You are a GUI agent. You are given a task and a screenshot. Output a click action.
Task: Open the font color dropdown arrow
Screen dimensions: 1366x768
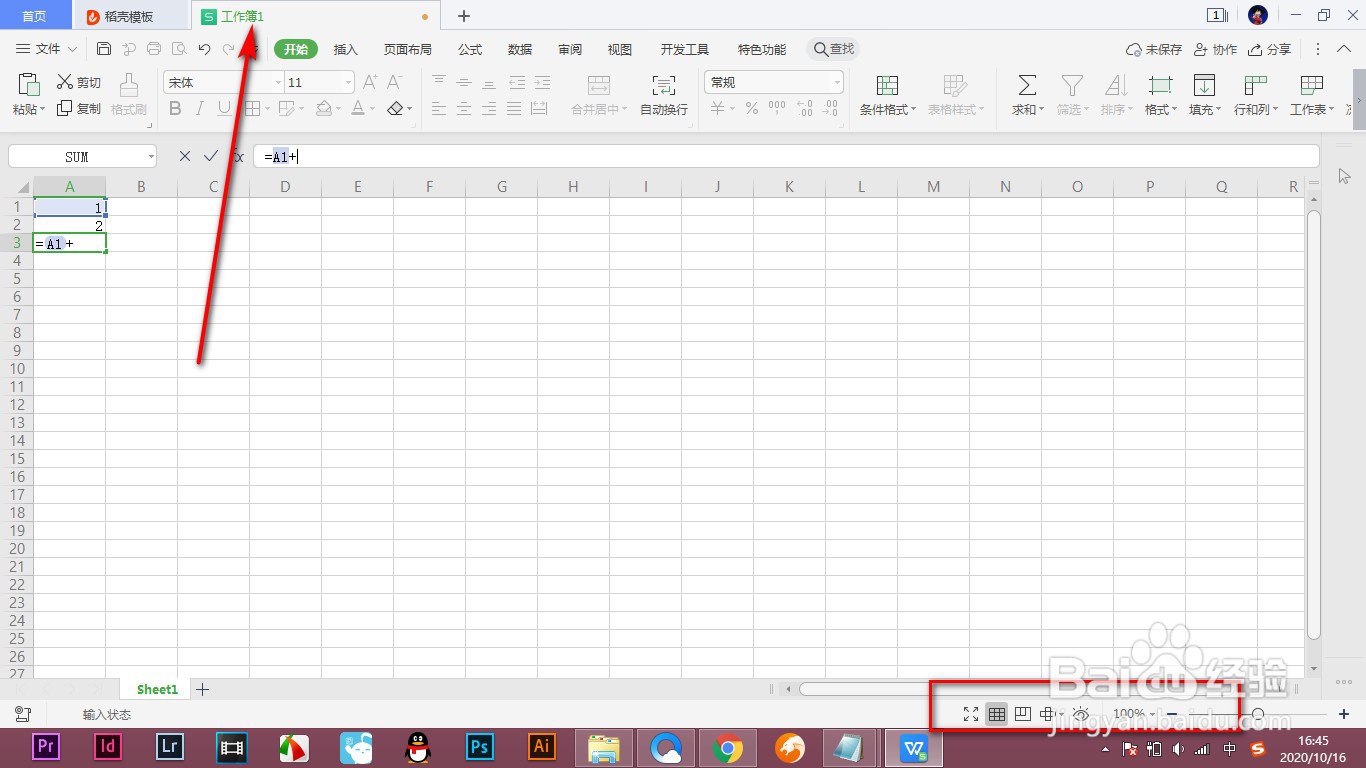(372, 108)
